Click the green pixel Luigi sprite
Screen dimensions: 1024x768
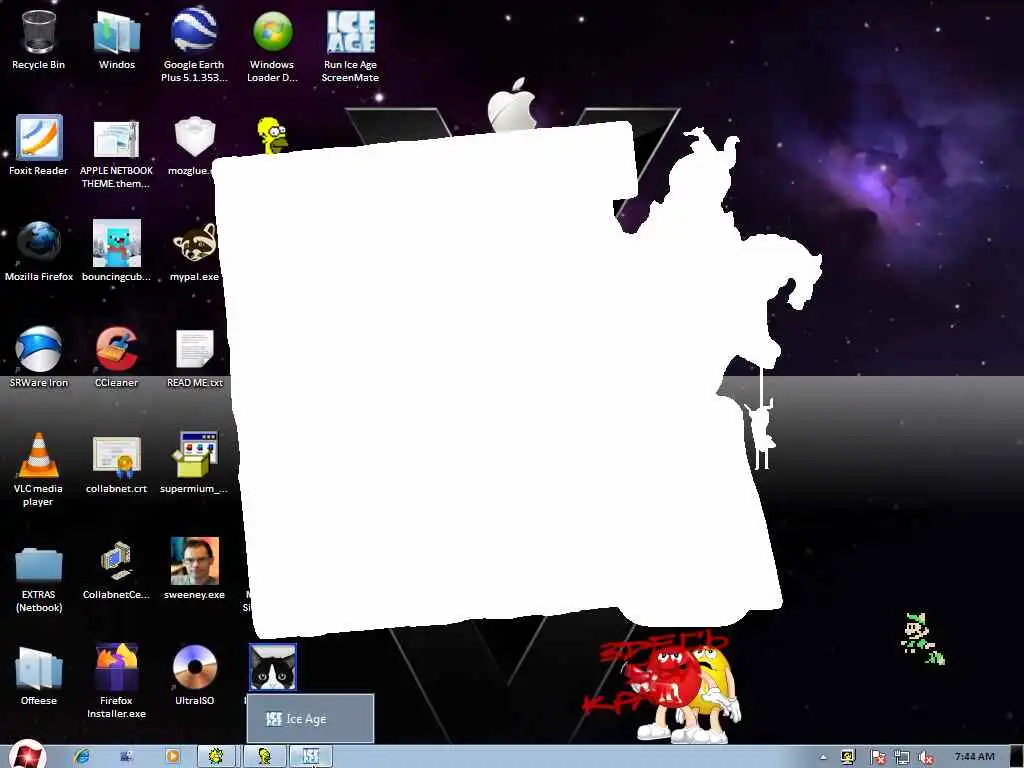pyautogui.click(x=921, y=639)
